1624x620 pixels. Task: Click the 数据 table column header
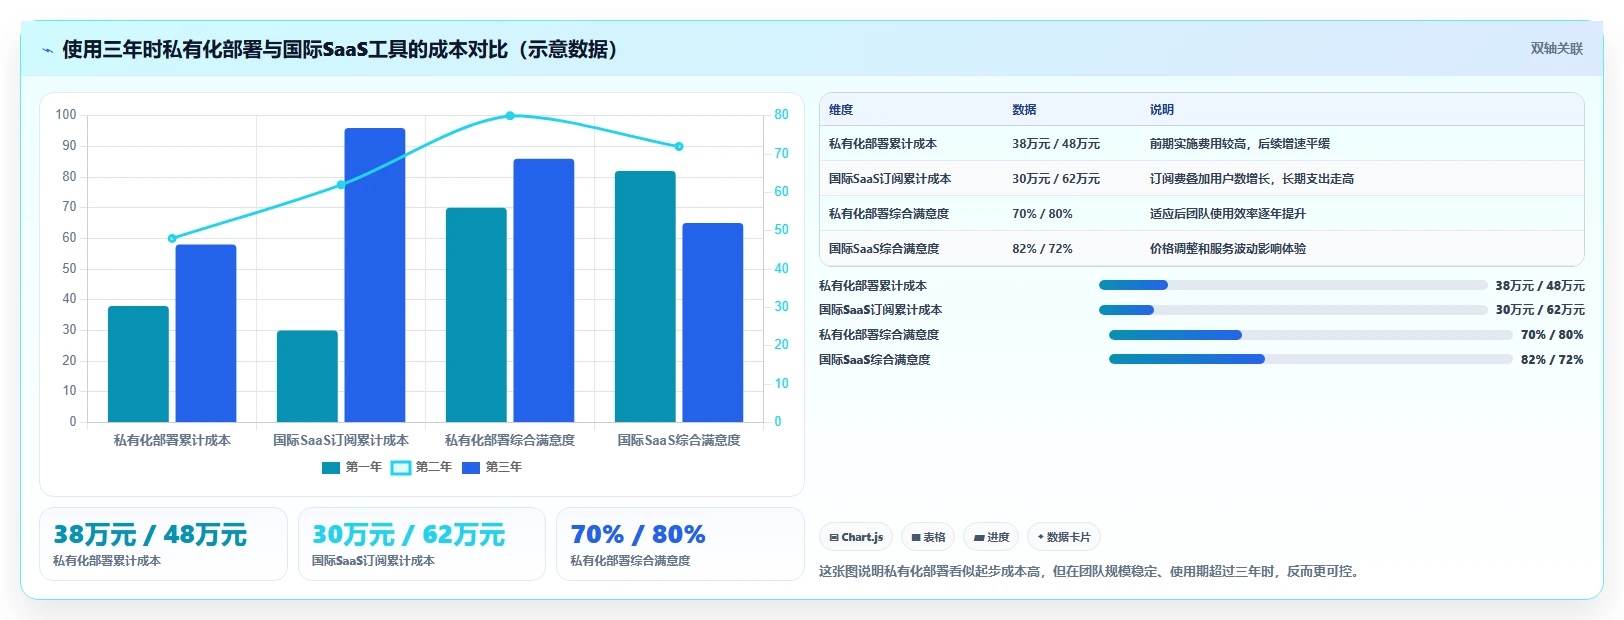(1024, 110)
